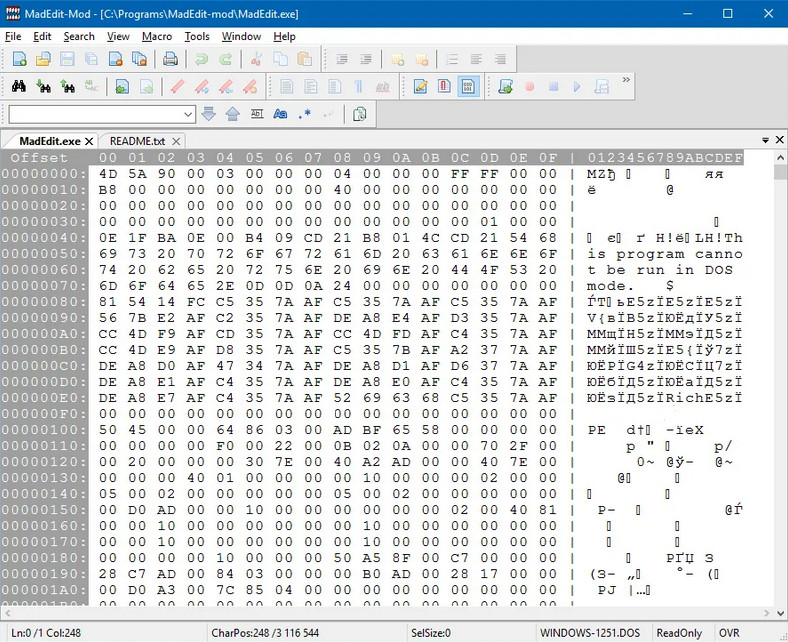Click the Close File toolbar icon
788x642 pixels.
coord(116,59)
